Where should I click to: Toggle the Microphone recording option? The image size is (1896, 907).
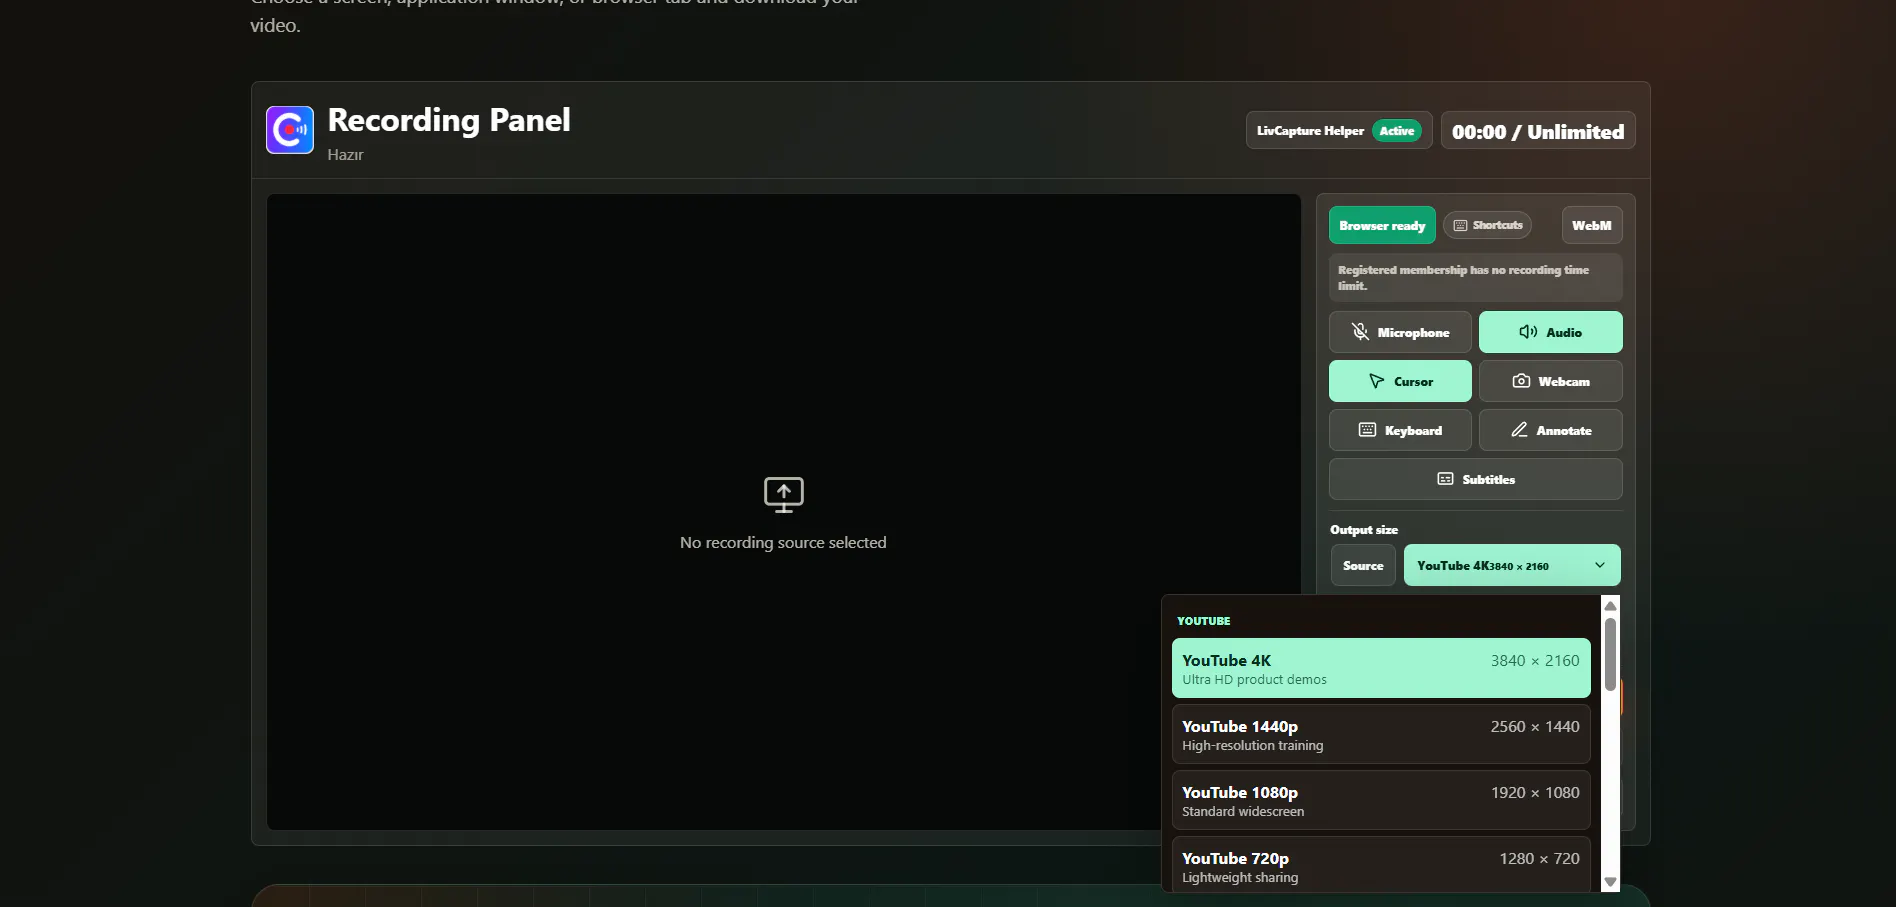[1400, 332]
